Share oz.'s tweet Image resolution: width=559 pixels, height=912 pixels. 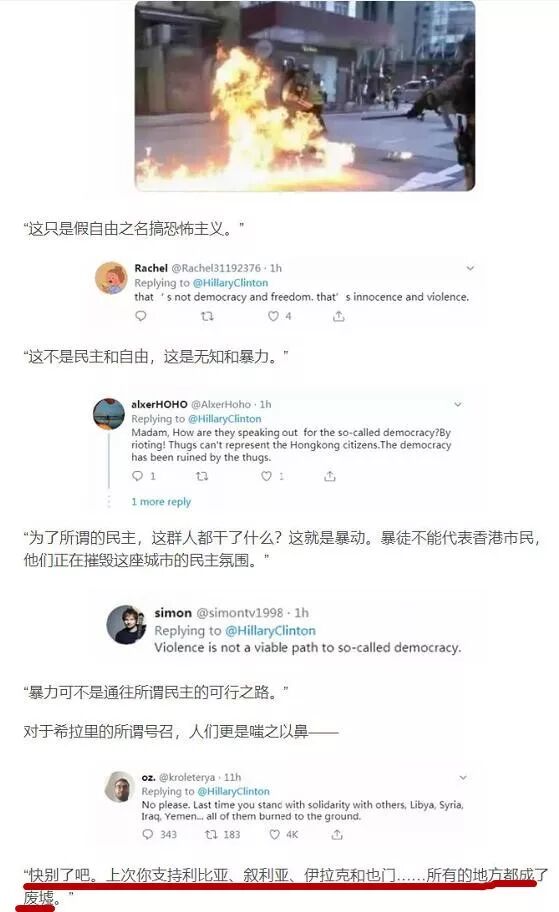(337, 834)
